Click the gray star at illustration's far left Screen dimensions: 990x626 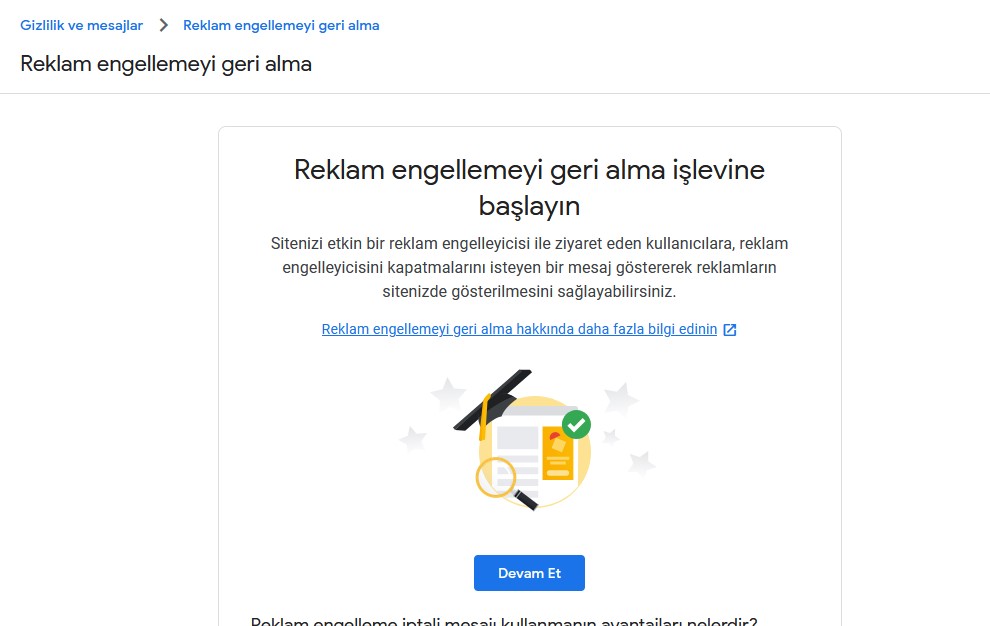413,438
